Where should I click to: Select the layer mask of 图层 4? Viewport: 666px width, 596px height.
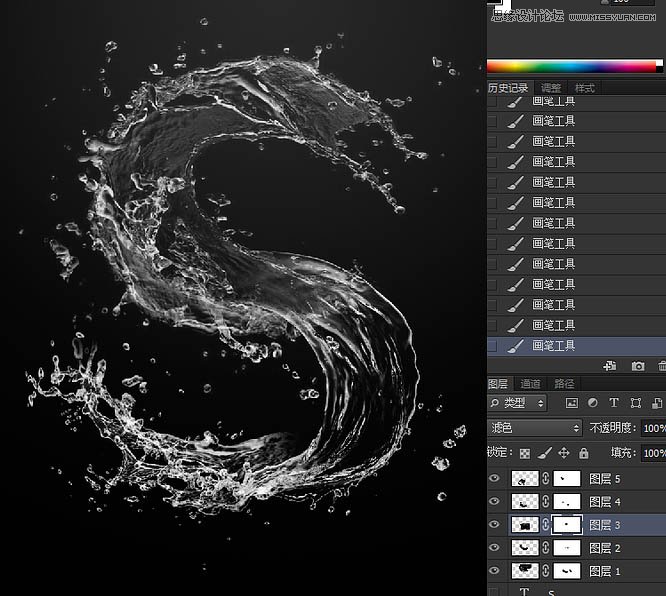click(567, 502)
